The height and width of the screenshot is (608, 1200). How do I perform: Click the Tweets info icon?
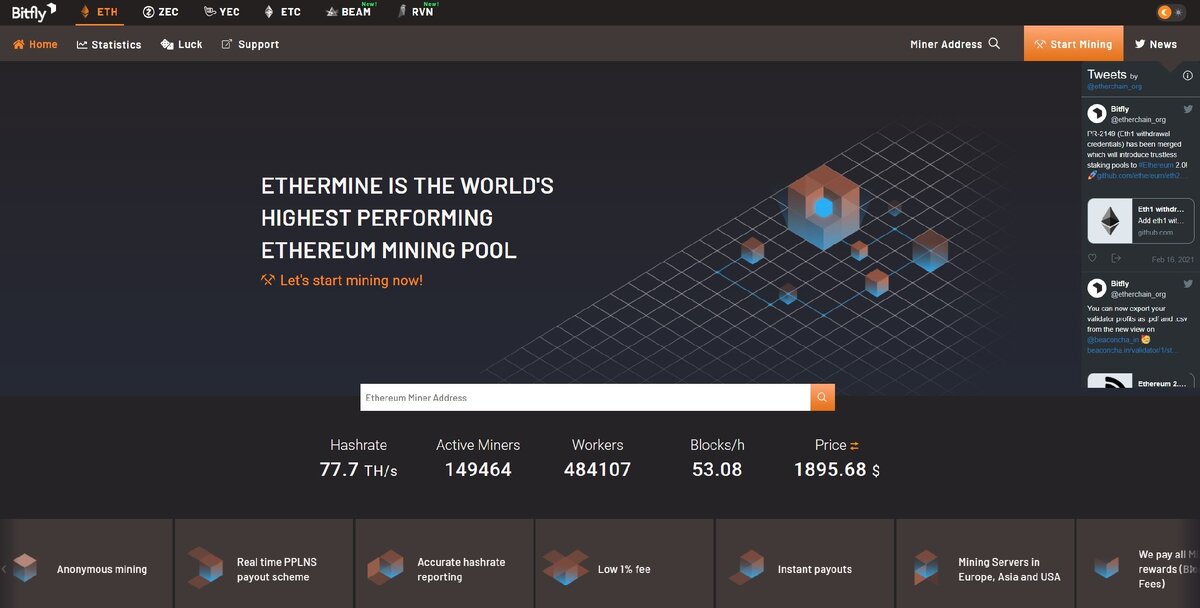tap(1187, 75)
